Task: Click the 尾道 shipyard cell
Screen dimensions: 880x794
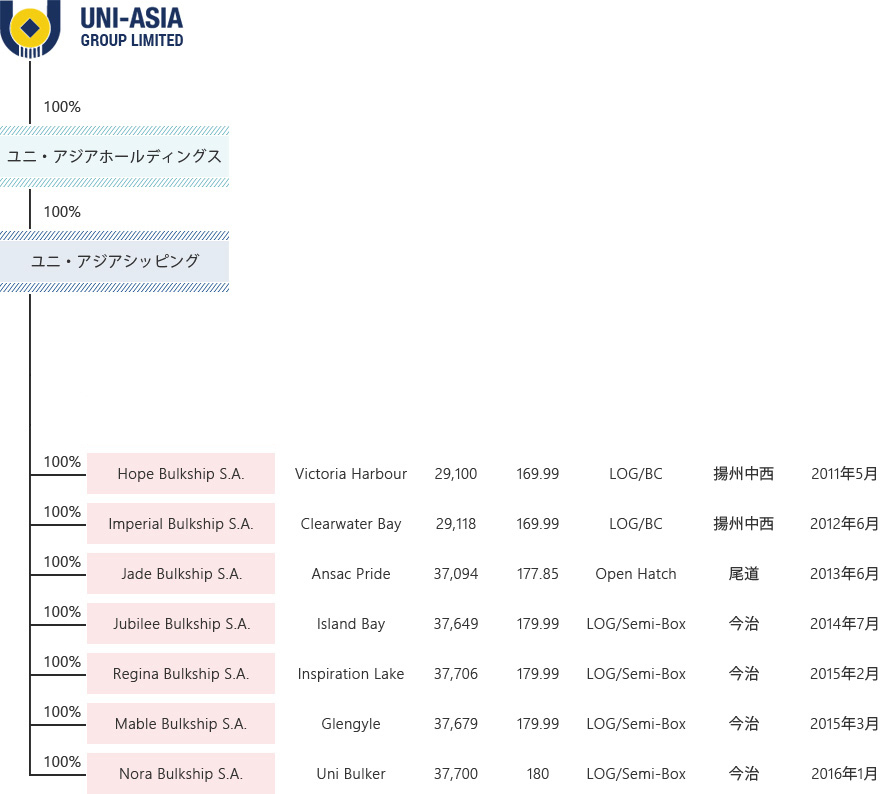Action: (x=744, y=573)
